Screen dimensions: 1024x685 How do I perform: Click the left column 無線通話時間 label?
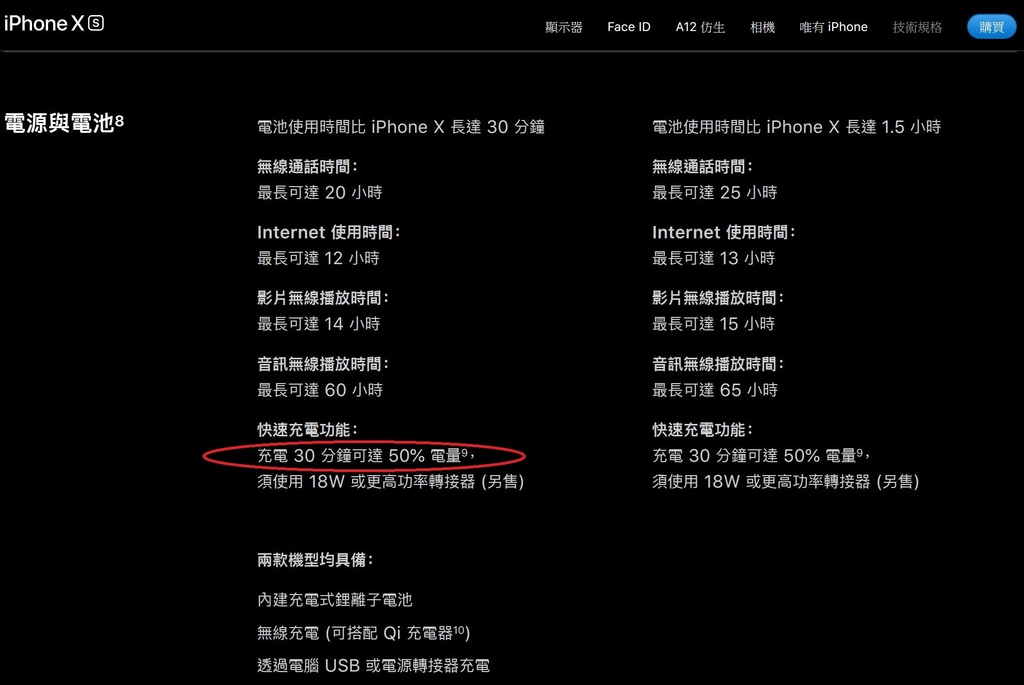coord(307,167)
